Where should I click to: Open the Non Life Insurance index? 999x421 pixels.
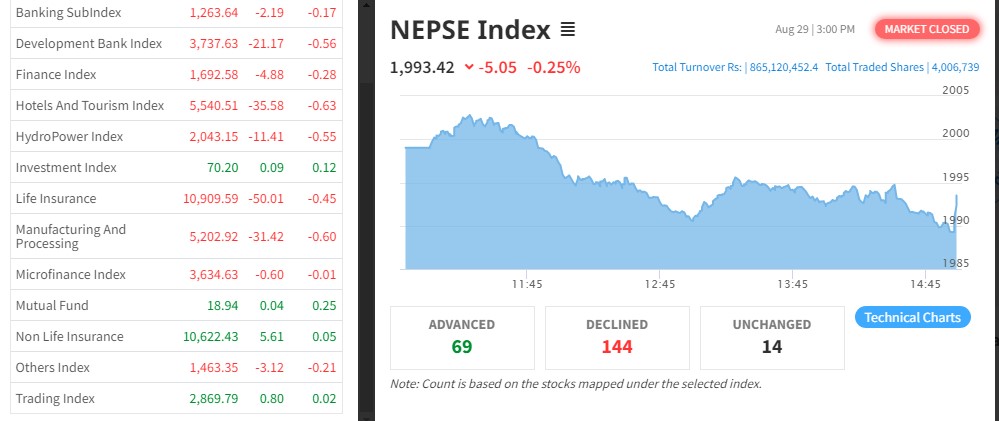point(69,336)
